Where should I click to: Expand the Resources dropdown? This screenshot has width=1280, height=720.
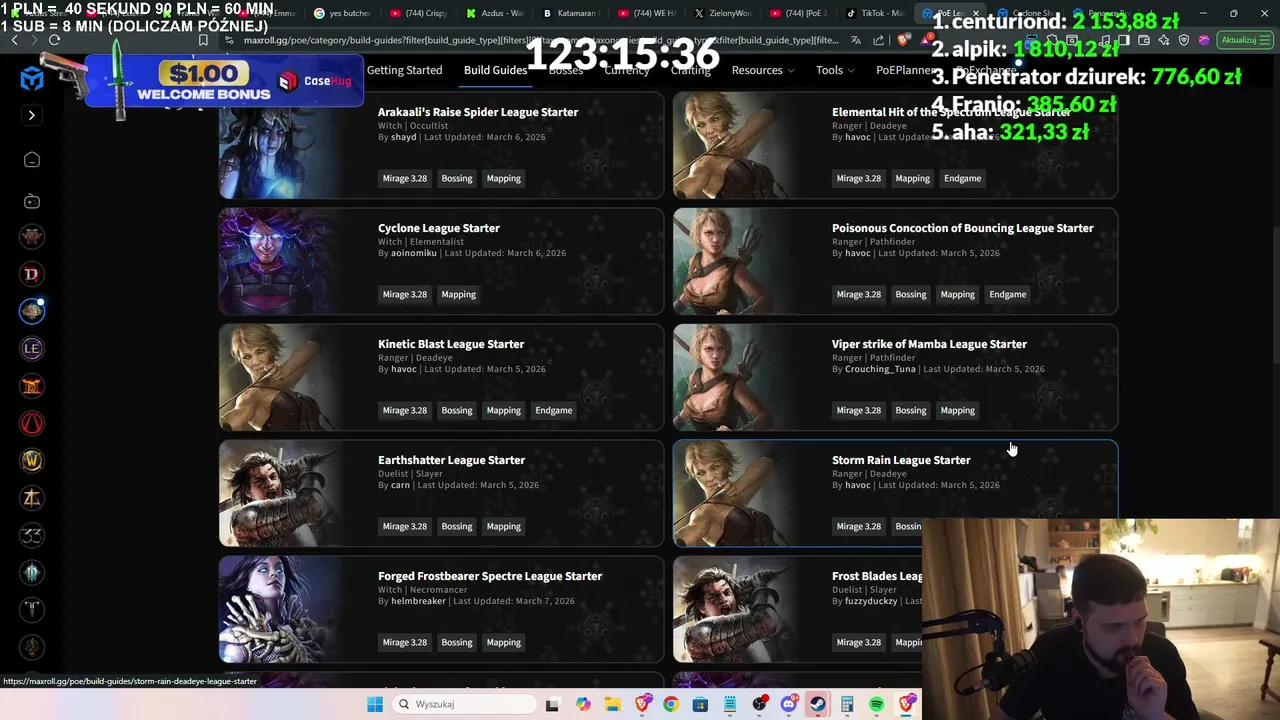click(763, 70)
